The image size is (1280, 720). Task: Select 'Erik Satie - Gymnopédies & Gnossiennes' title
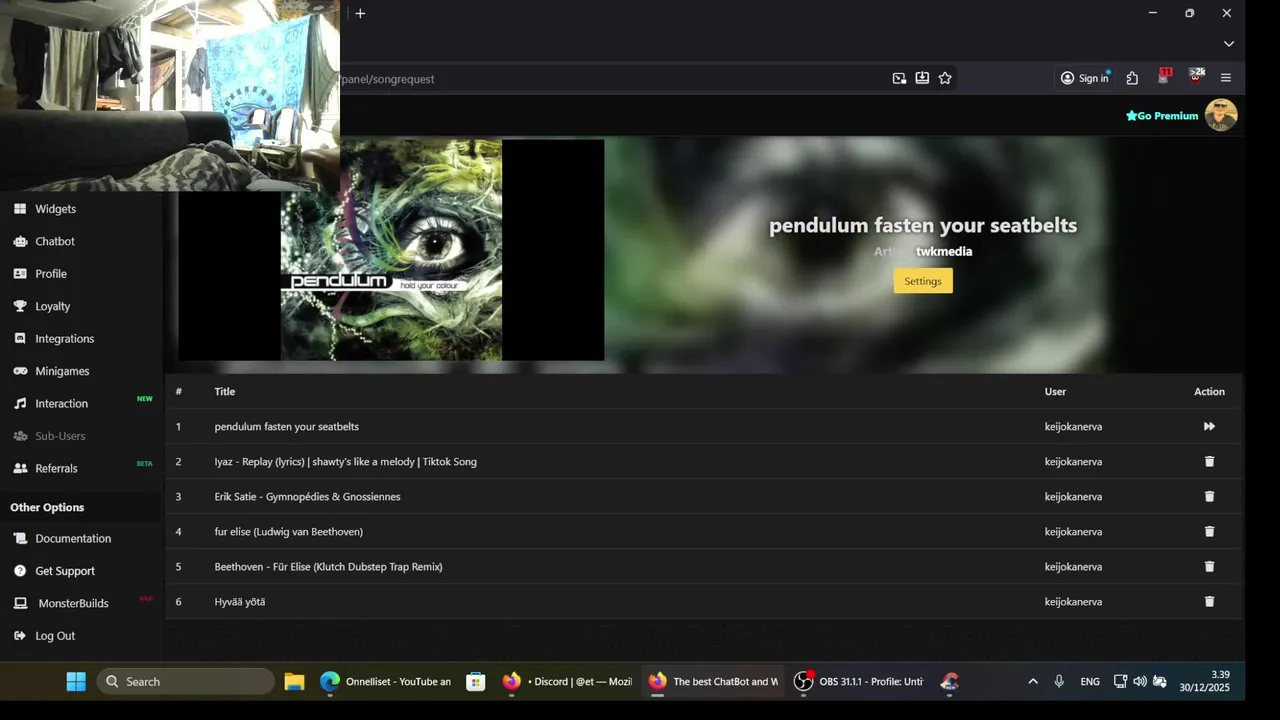(307, 497)
